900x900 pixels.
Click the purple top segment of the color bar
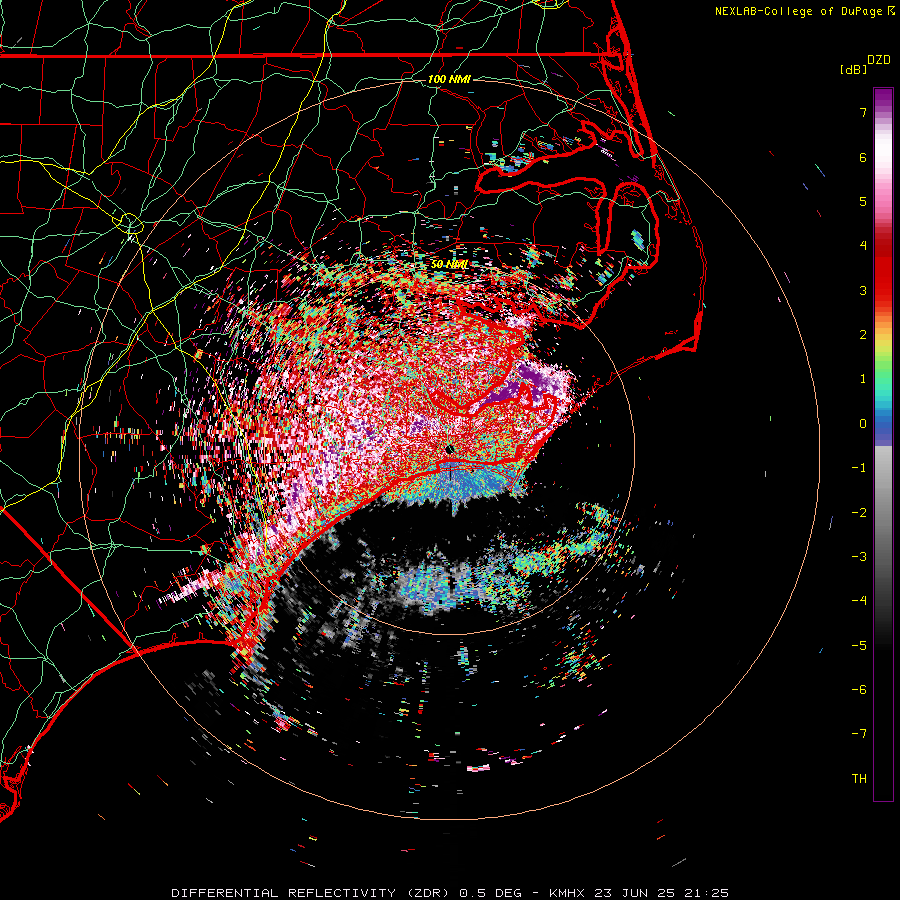883,99
